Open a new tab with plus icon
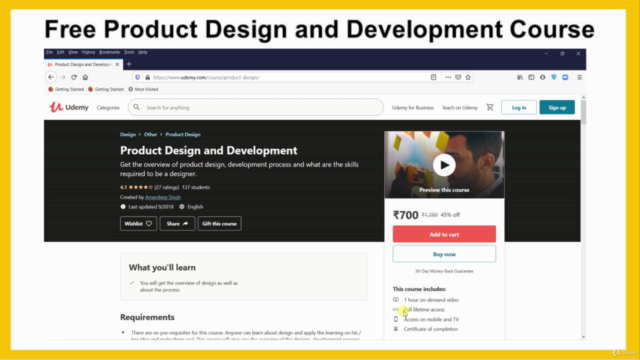The width and height of the screenshot is (640, 360). coord(129,64)
